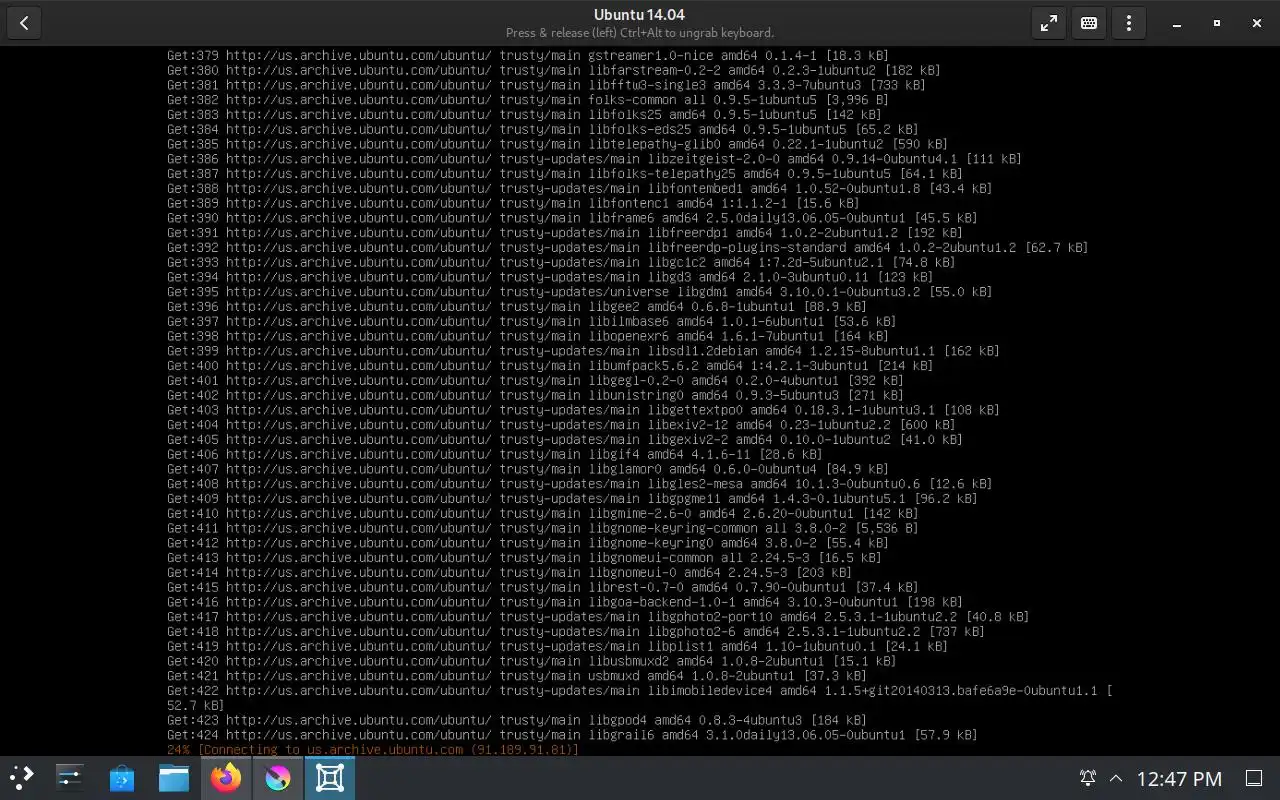Click the ungrab keyboard hint subtitle
The image size is (1280, 800).
(639, 33)
